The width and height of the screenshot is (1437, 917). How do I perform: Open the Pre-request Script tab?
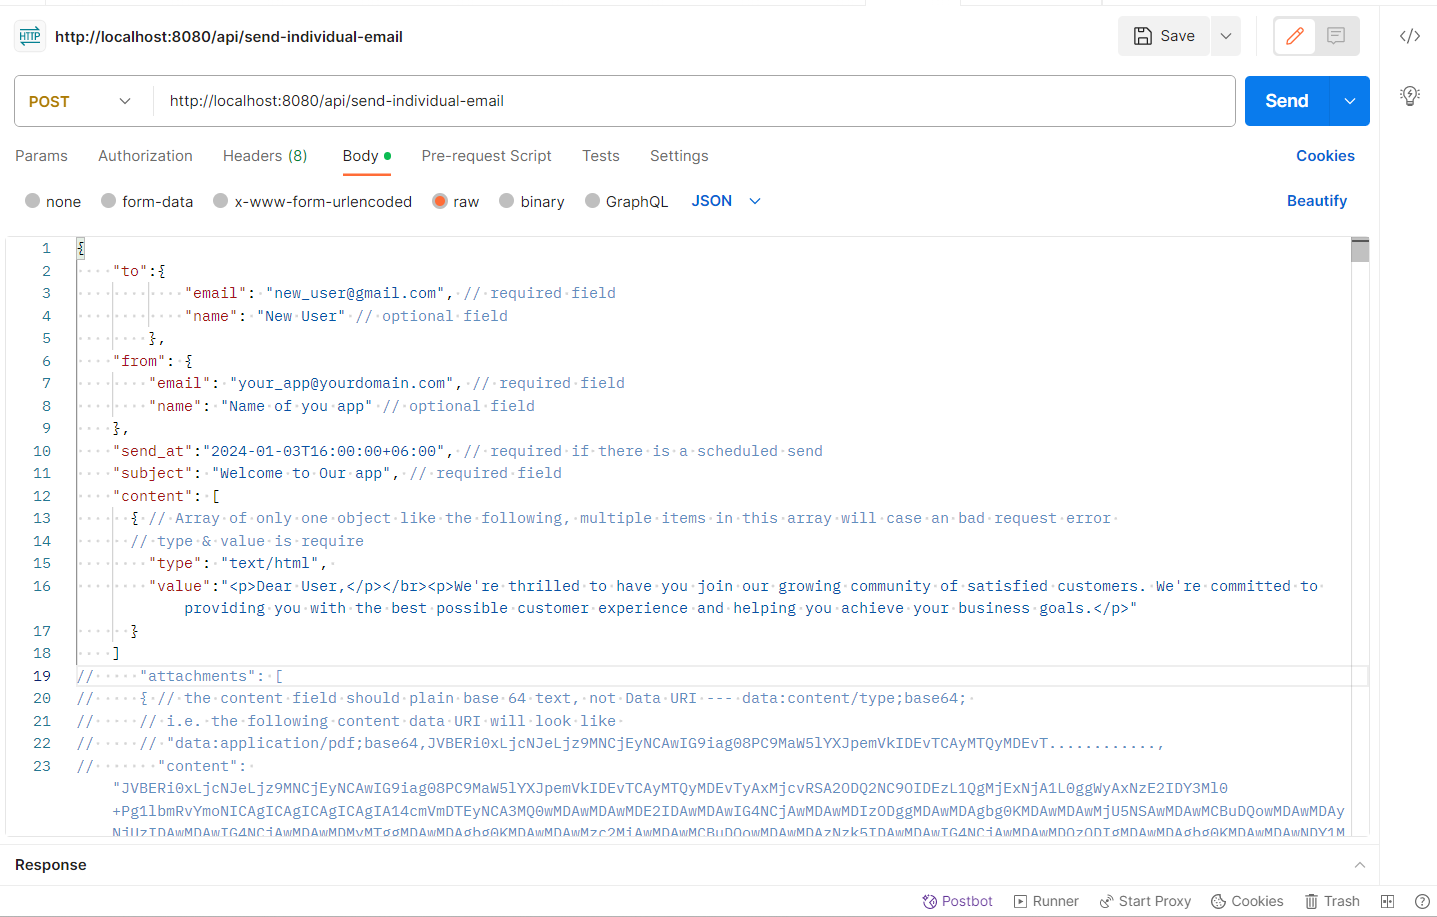pos(486,156)
